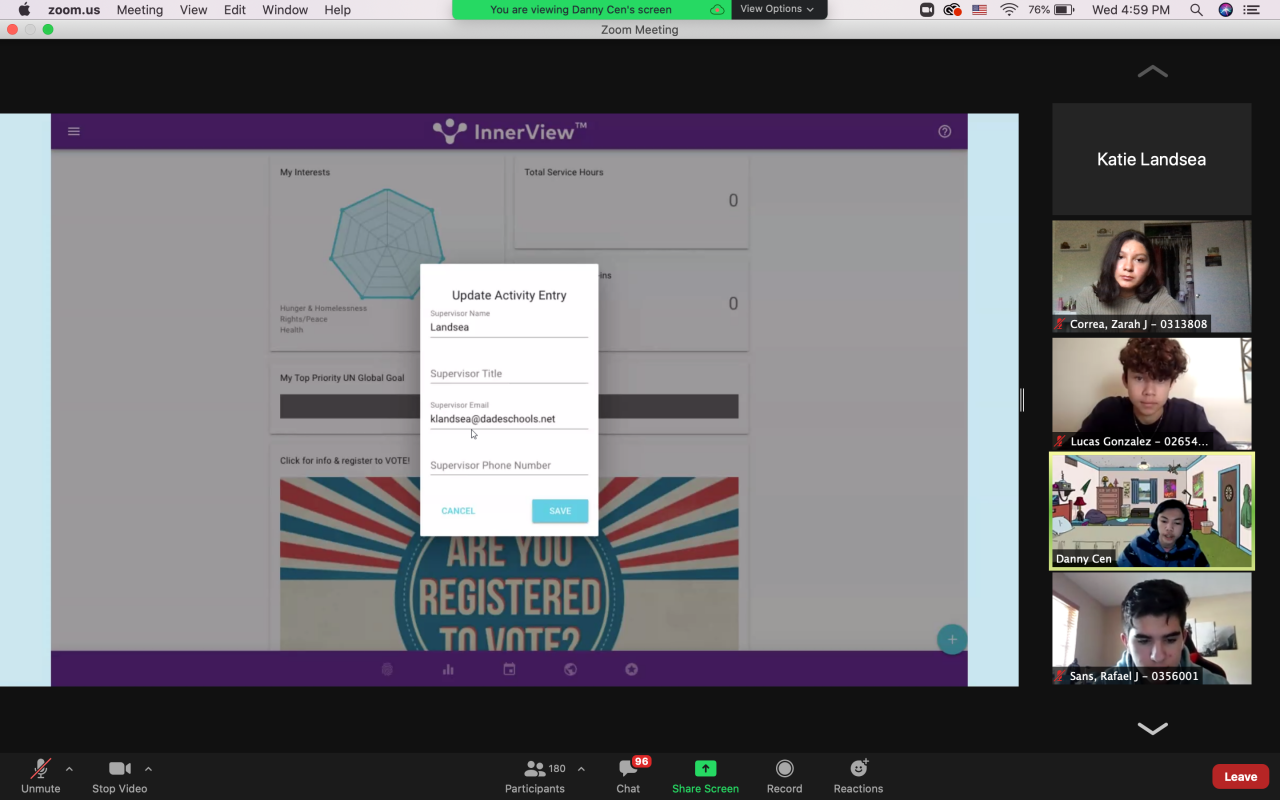The height and width of the screenshot is (800, 1280).
Task: Click the Supervisor Phone Number field
Action: [509, 465]
